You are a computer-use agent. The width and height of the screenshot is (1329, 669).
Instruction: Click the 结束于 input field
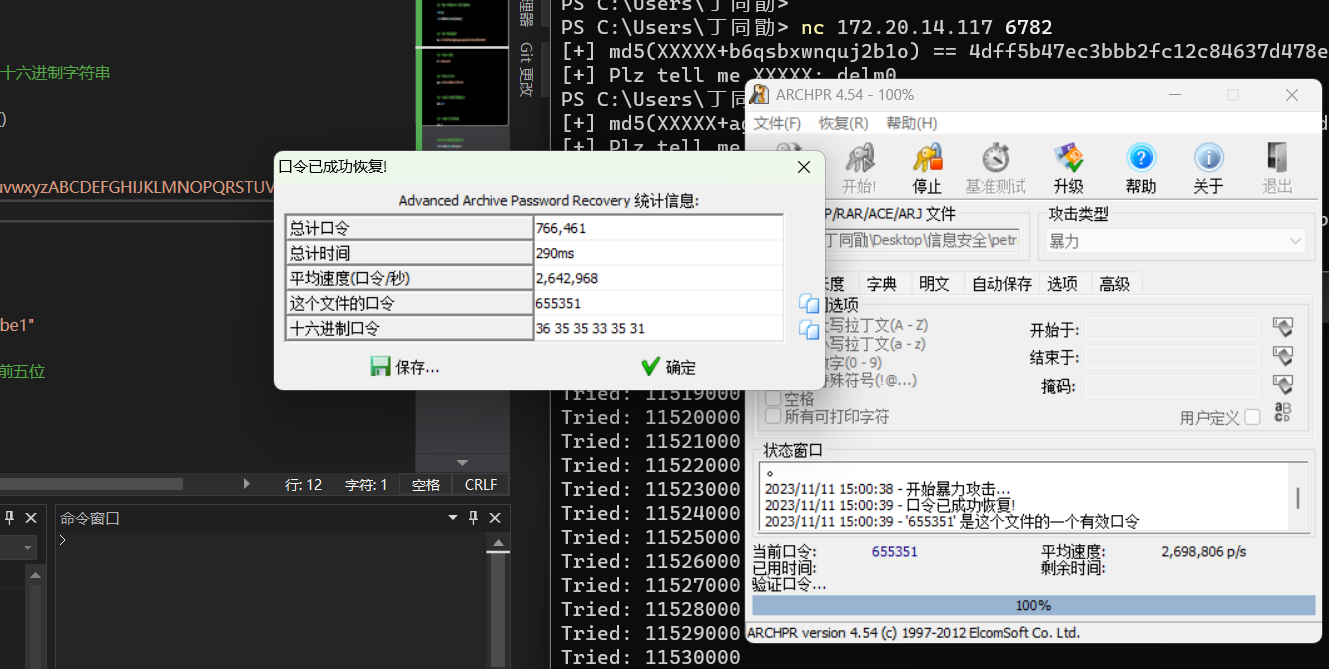point(1172,357)
